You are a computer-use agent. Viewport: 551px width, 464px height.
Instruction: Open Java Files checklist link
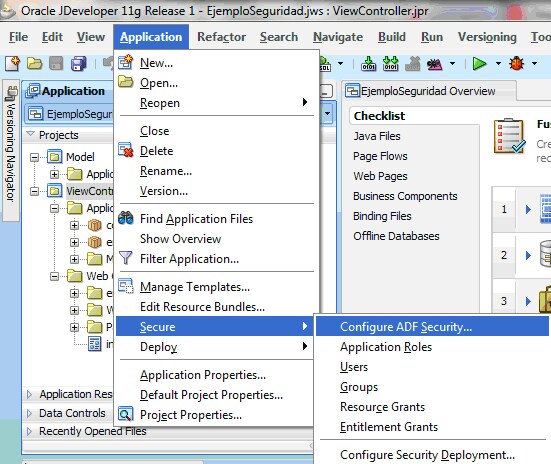[377, 136]
